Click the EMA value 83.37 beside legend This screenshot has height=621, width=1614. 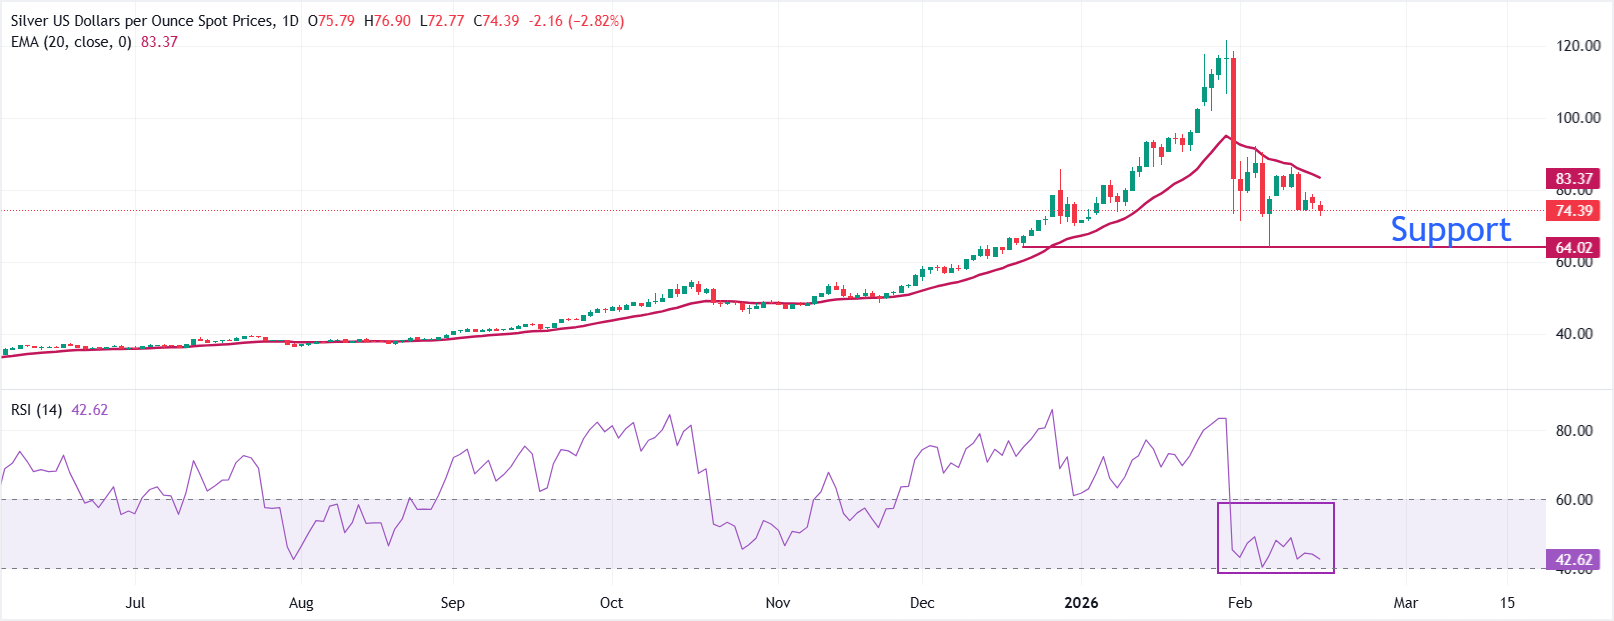pos(159,42)
